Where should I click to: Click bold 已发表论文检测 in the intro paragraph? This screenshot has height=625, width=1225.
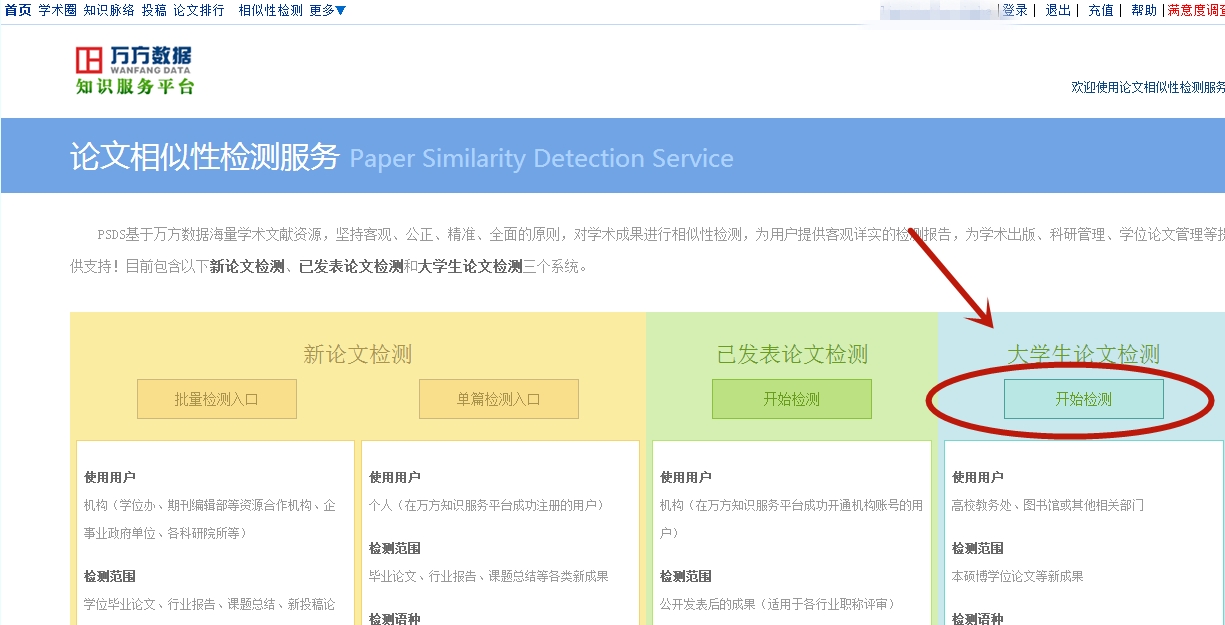tap(351, 267)
